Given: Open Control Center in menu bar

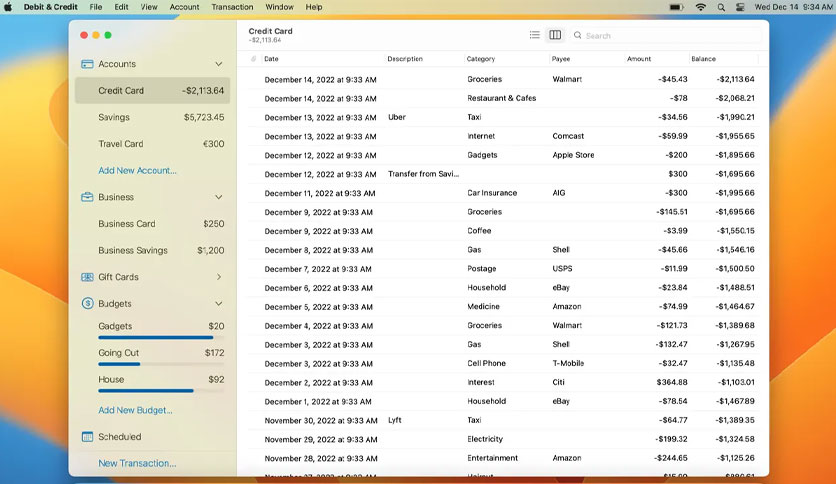Looking at the screenshot, I should coord(740,7).
